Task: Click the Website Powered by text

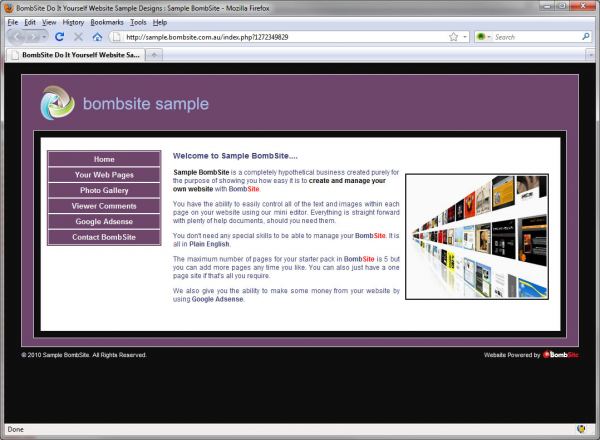Action: coord(512,355)
